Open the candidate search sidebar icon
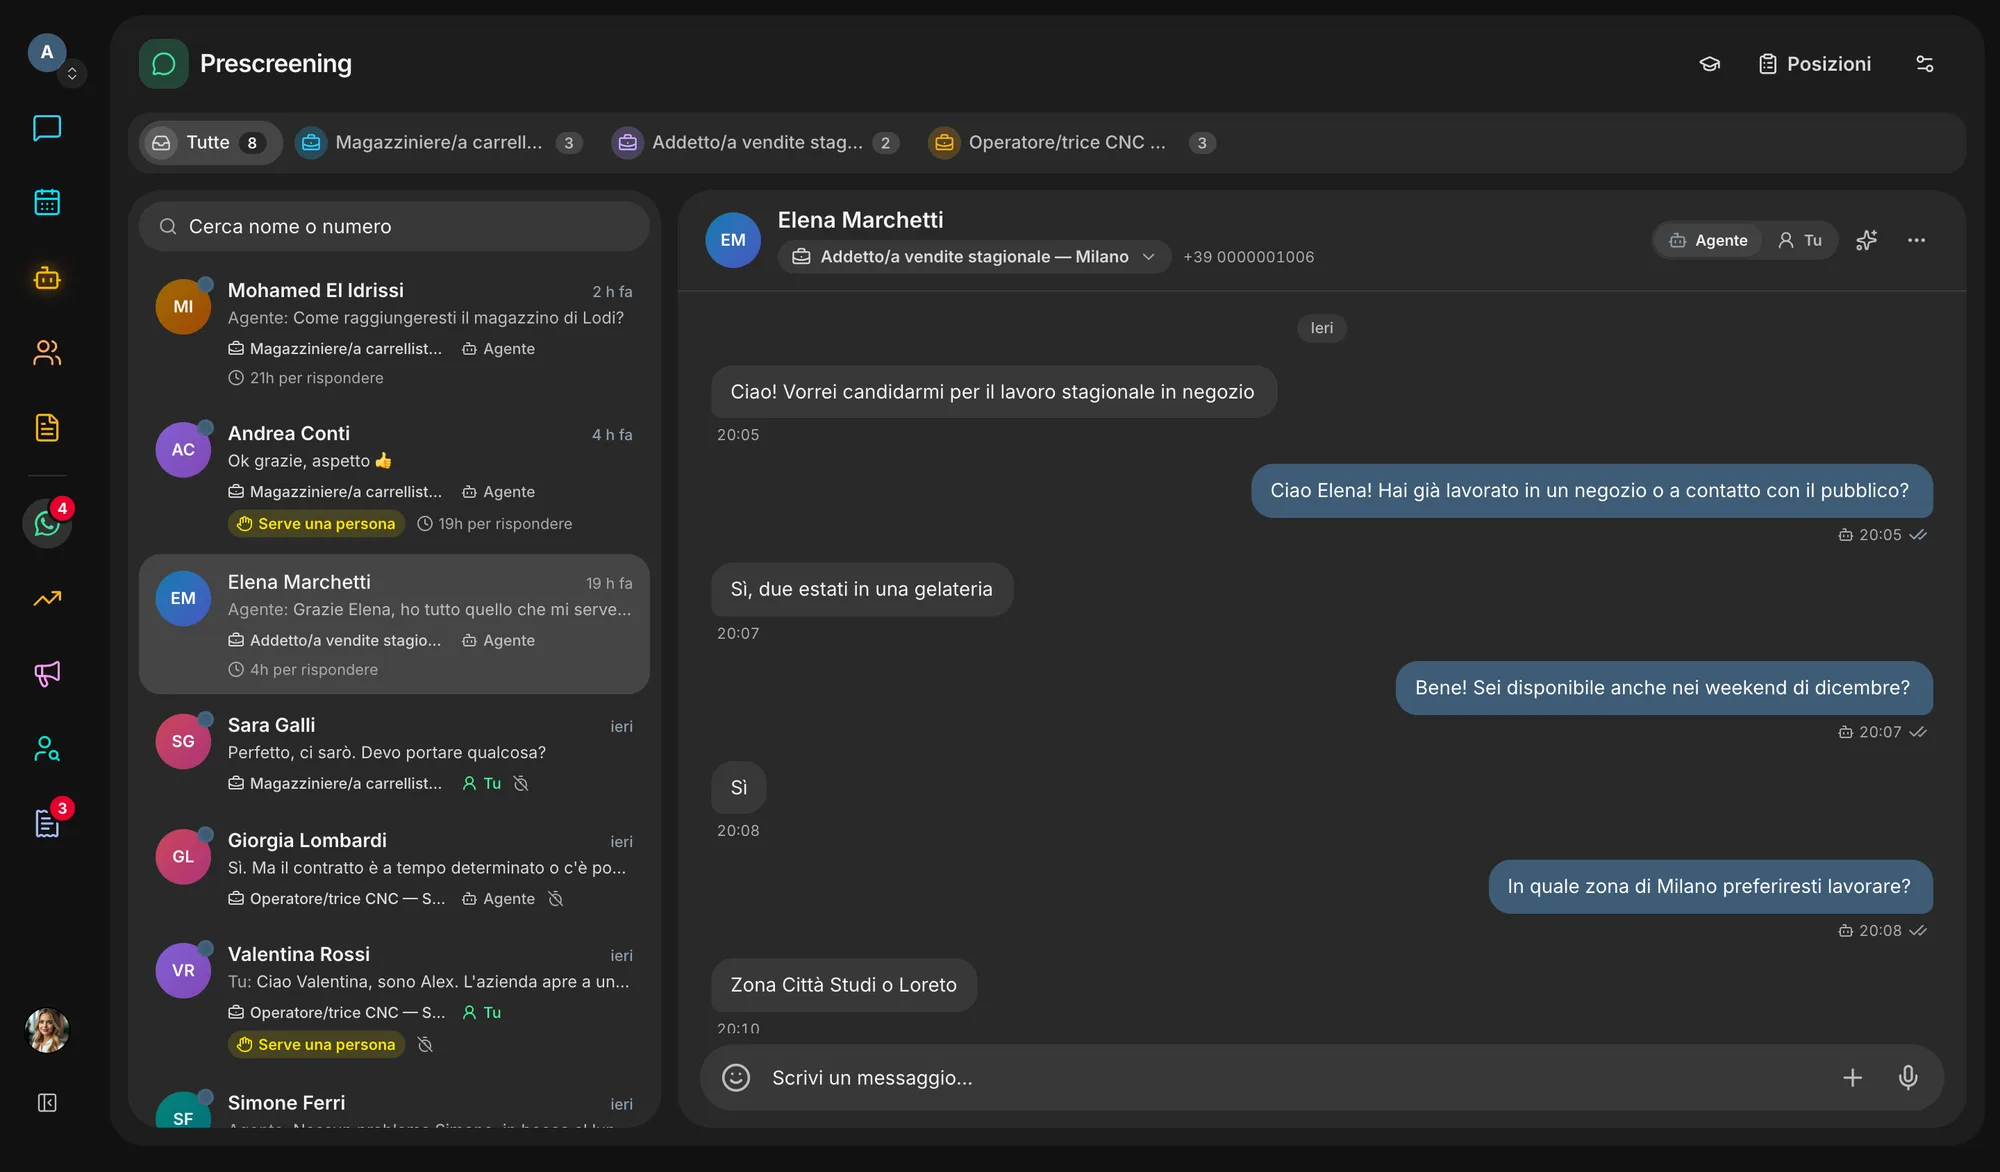The image size is (2000, 1172). click(x=47, y=749)
